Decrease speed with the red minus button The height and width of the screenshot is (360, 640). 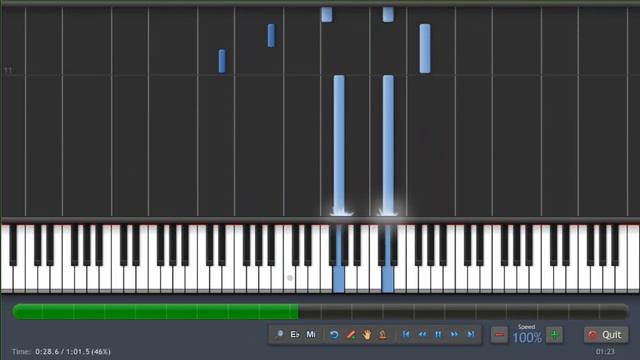coord(499,335)
